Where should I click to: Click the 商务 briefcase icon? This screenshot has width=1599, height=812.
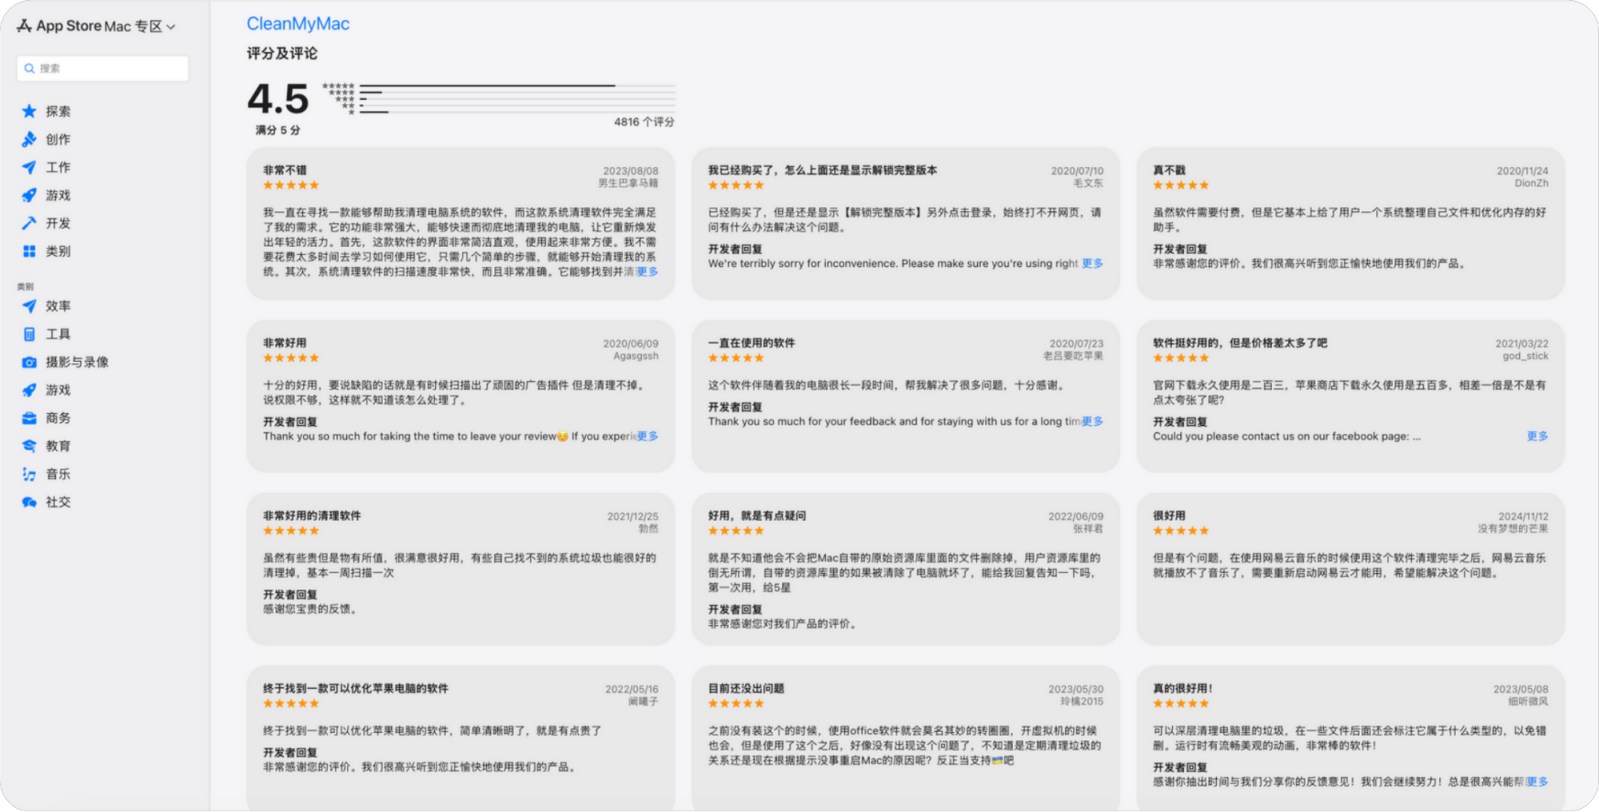(29, 418)
